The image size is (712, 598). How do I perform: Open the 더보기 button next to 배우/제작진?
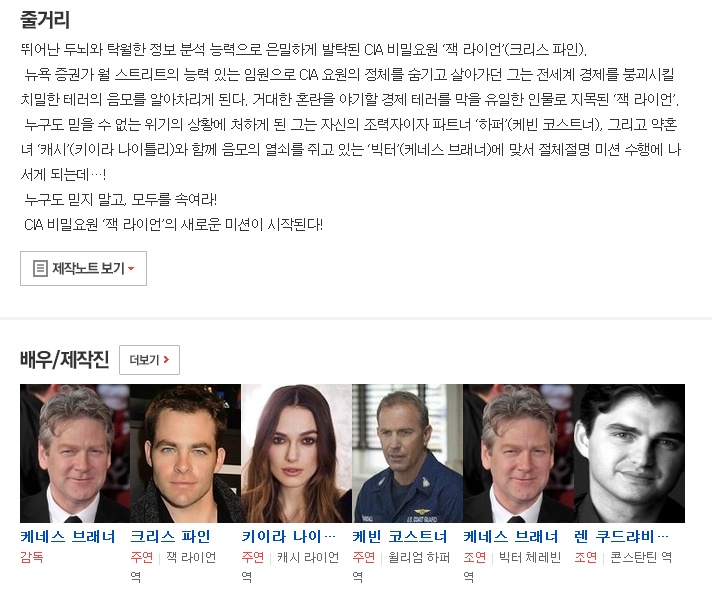click(x=149, y=360)
